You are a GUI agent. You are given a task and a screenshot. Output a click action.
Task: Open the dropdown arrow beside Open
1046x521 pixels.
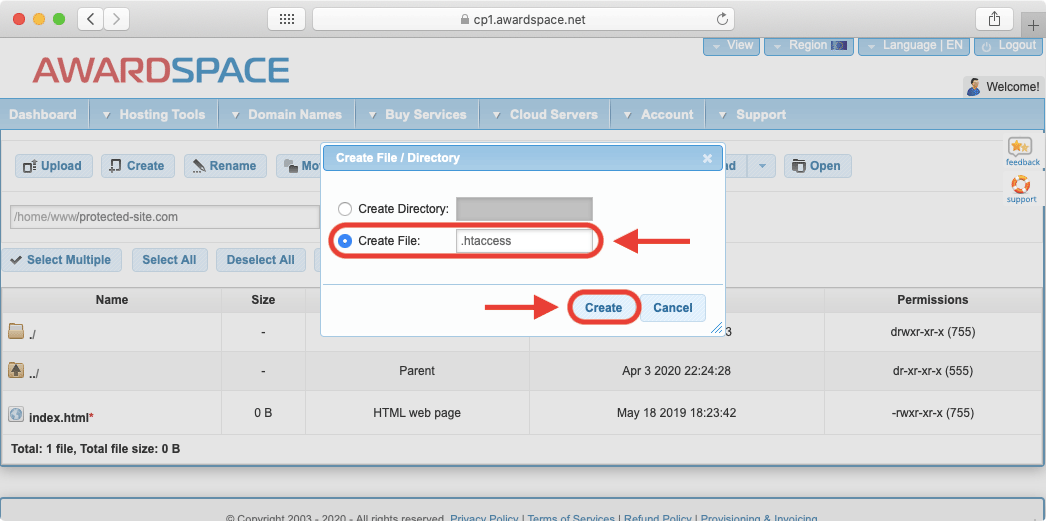coord(762,166)
